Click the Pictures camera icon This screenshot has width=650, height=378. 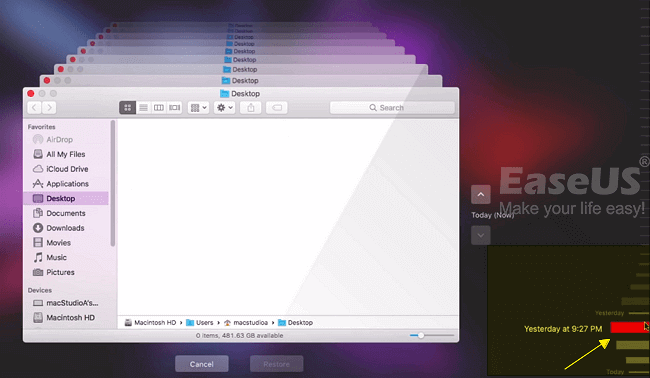[38, 272]
